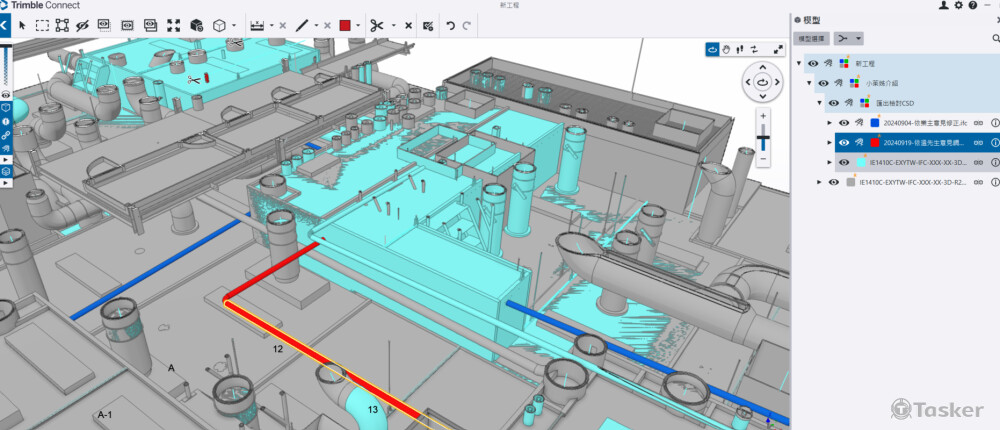The height and width of the screenshot is (430, 1000).
Task: Click the 模型選擇 button
Action: pyautogui.click(x=811, y=38)
